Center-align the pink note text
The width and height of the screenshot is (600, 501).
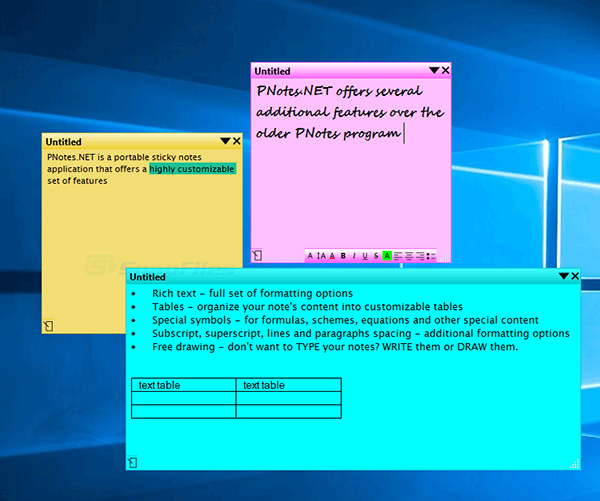click(x=409, y=256)
